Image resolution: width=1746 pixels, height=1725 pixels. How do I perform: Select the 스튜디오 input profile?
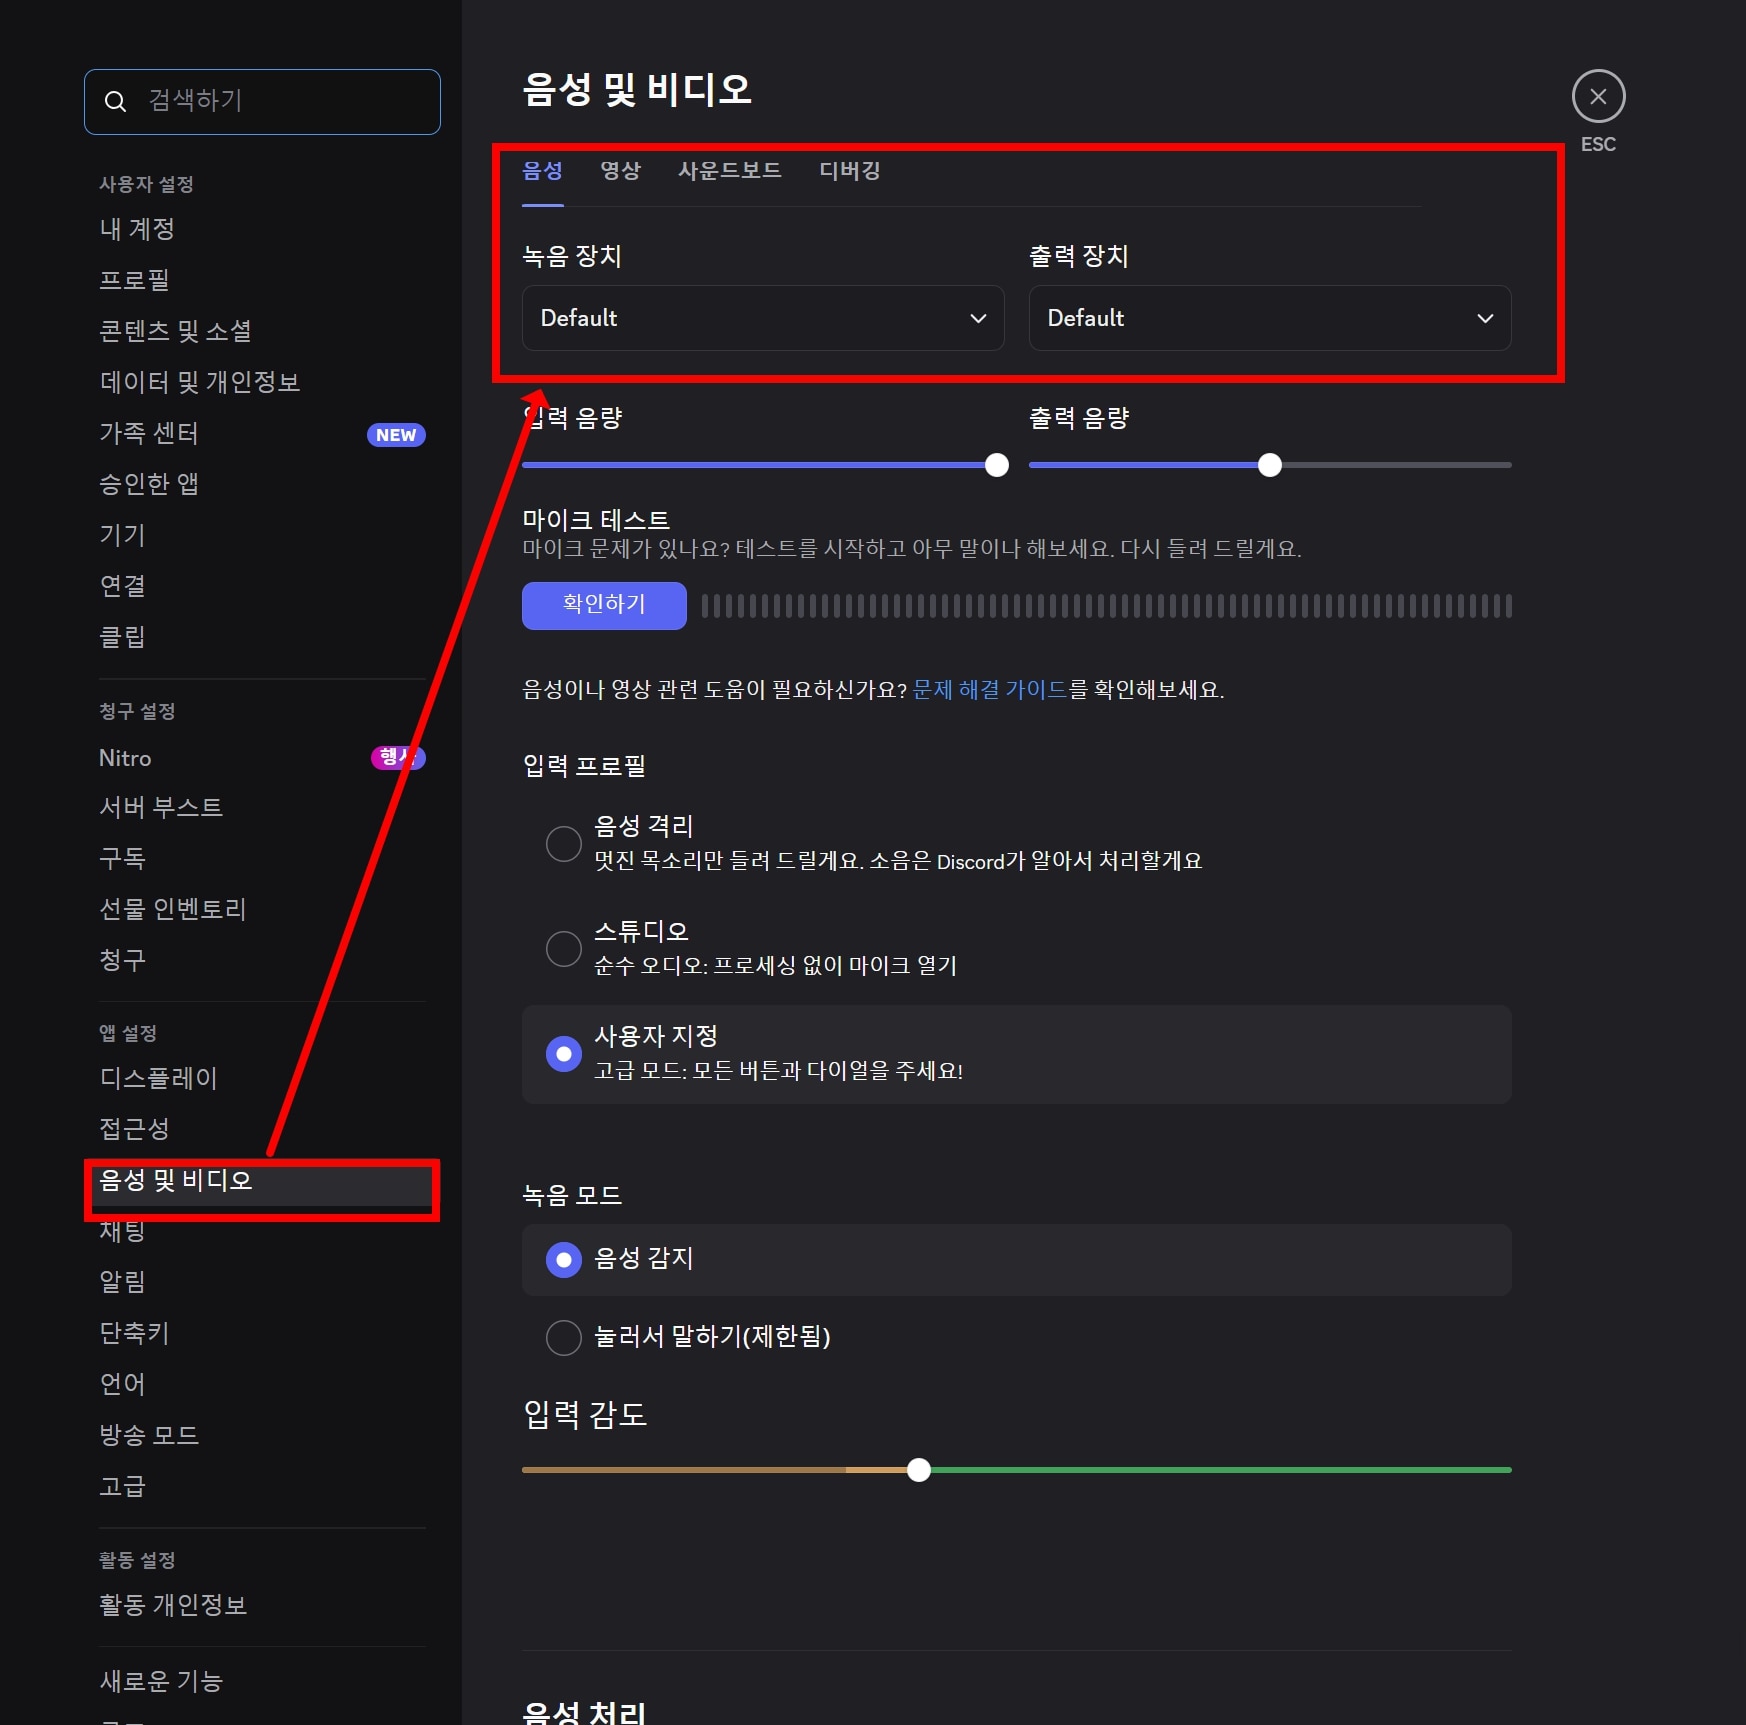(x=564, y=948)
